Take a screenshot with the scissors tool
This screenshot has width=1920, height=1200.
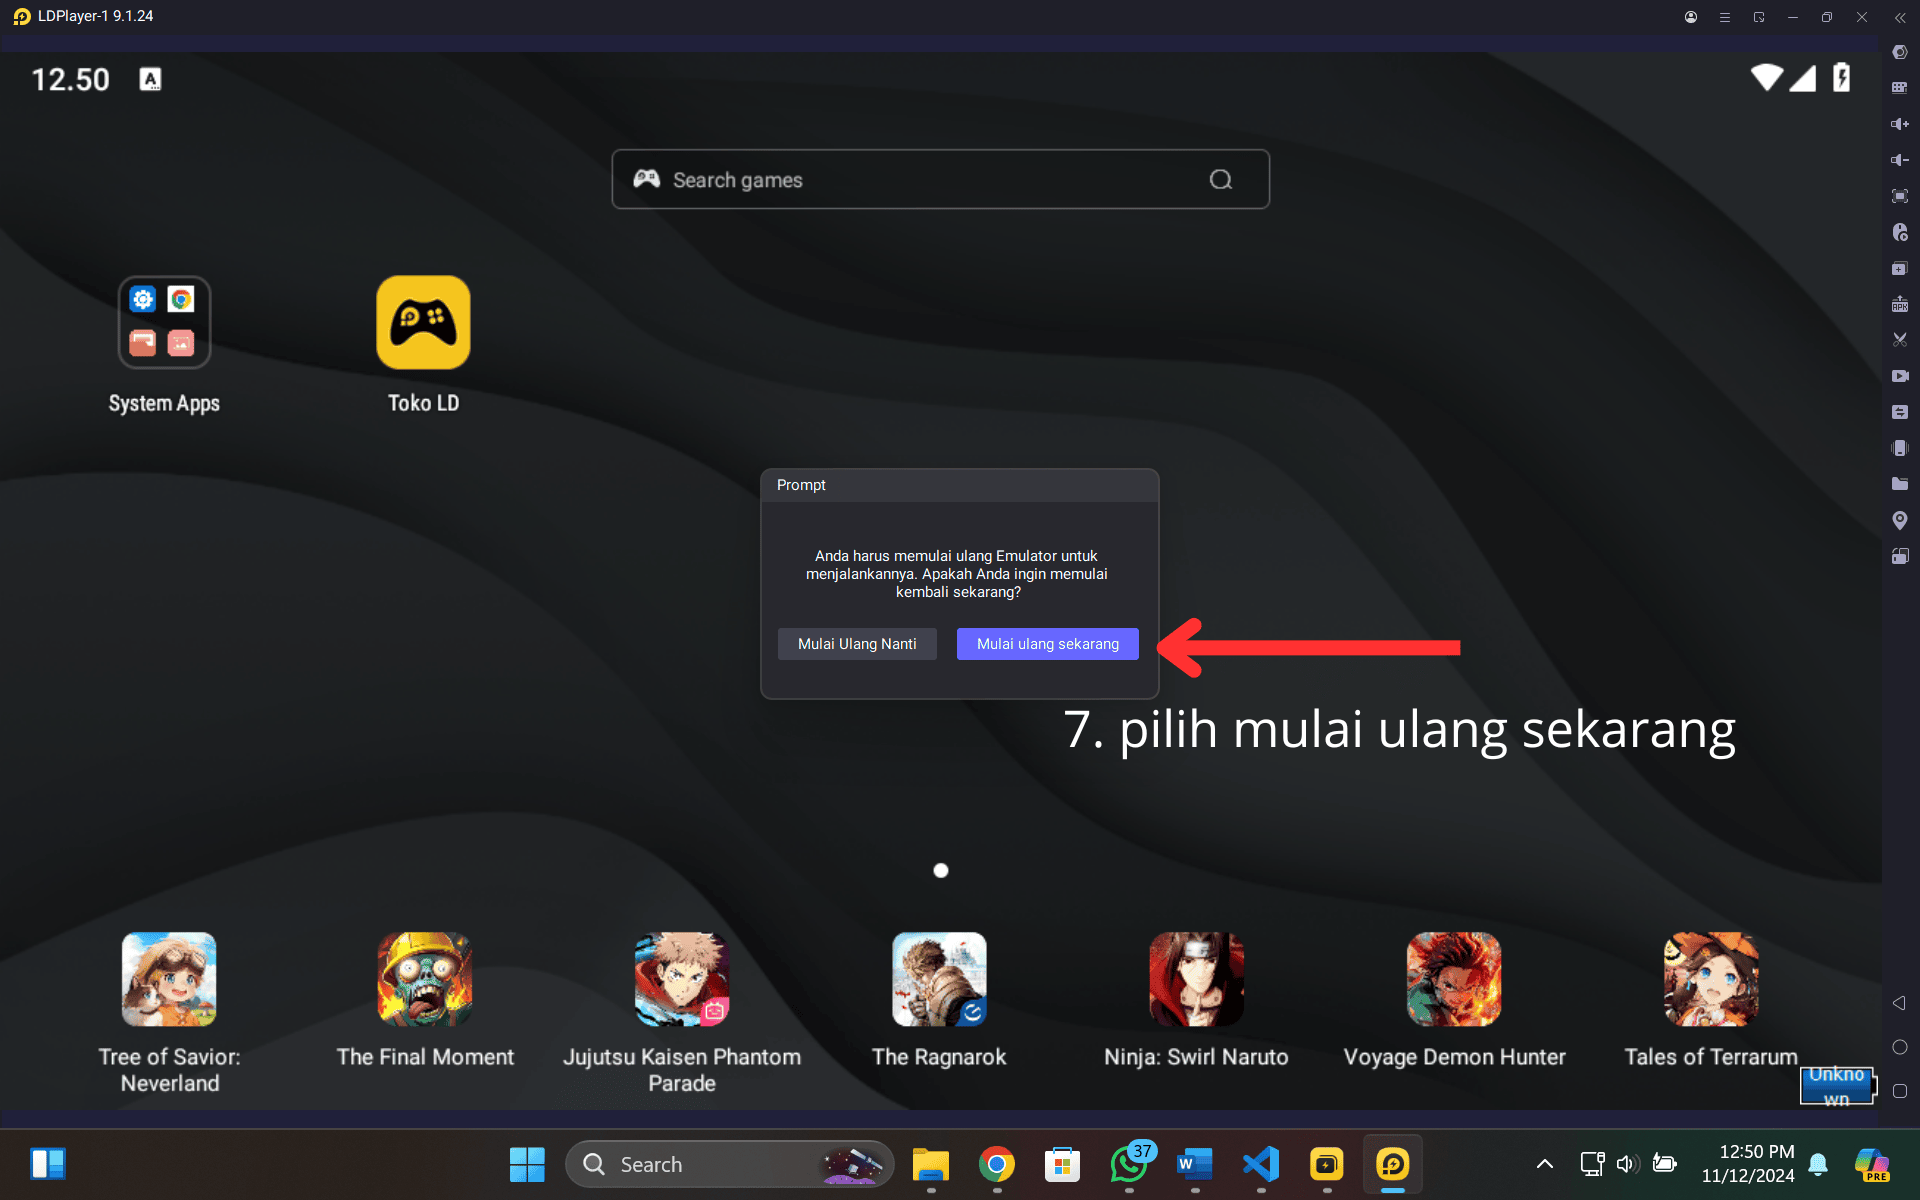(1901, 339)
